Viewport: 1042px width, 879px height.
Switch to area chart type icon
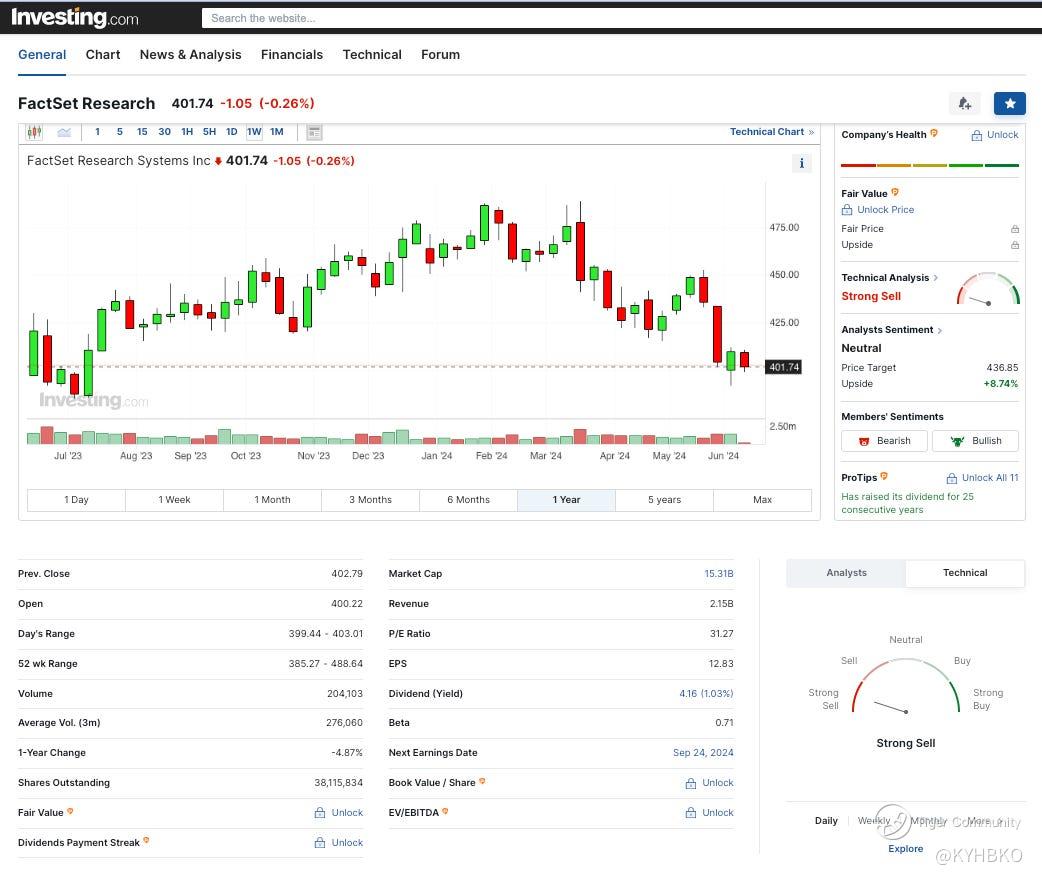click(x=64, y=132)
